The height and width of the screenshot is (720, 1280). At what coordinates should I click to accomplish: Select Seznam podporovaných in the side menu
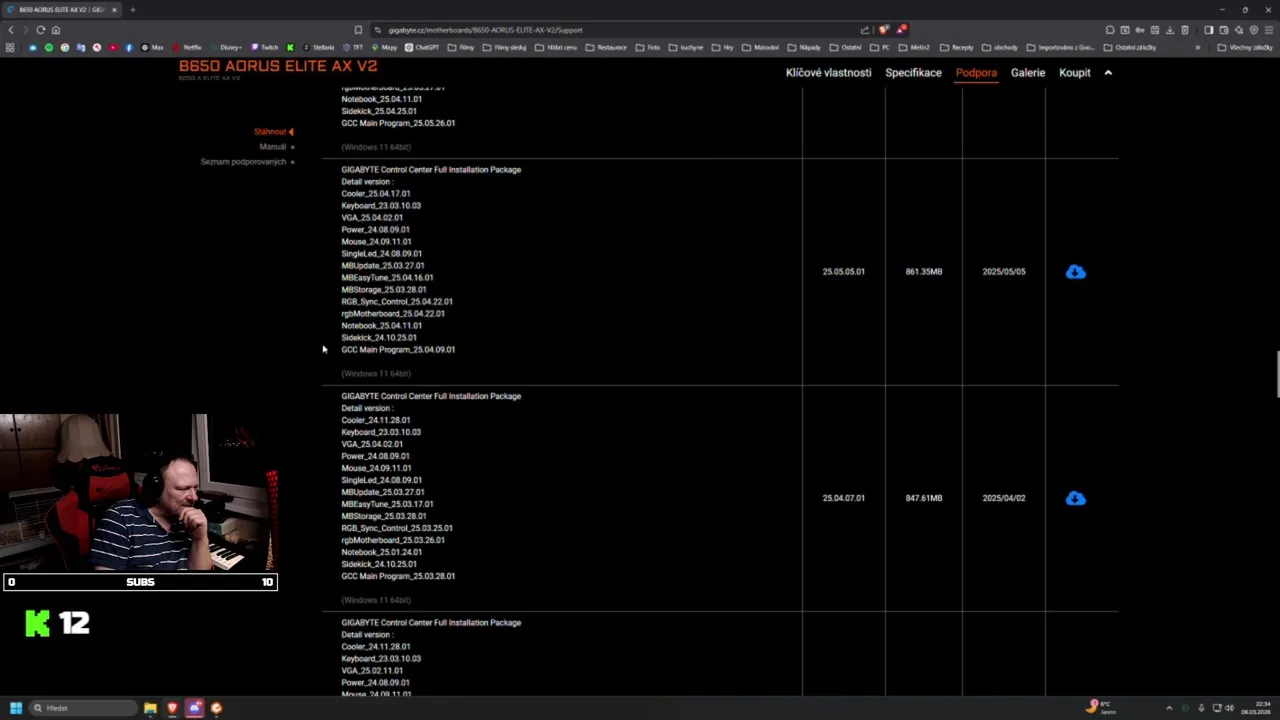pos(243,162)
